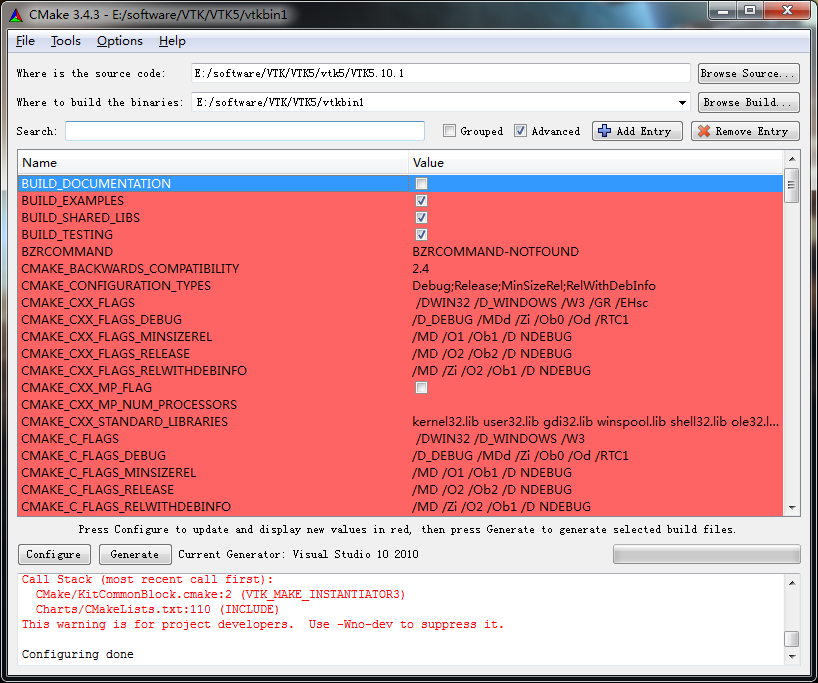Screen dimensions: 818x683
Task: Uncheck the BUILD_TESTING checkbox
Action: [x=421, y=235]
